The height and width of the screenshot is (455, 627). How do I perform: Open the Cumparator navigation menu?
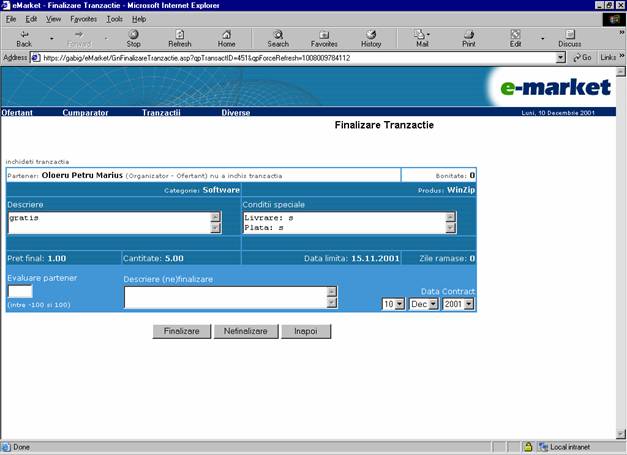coord(85,113)
